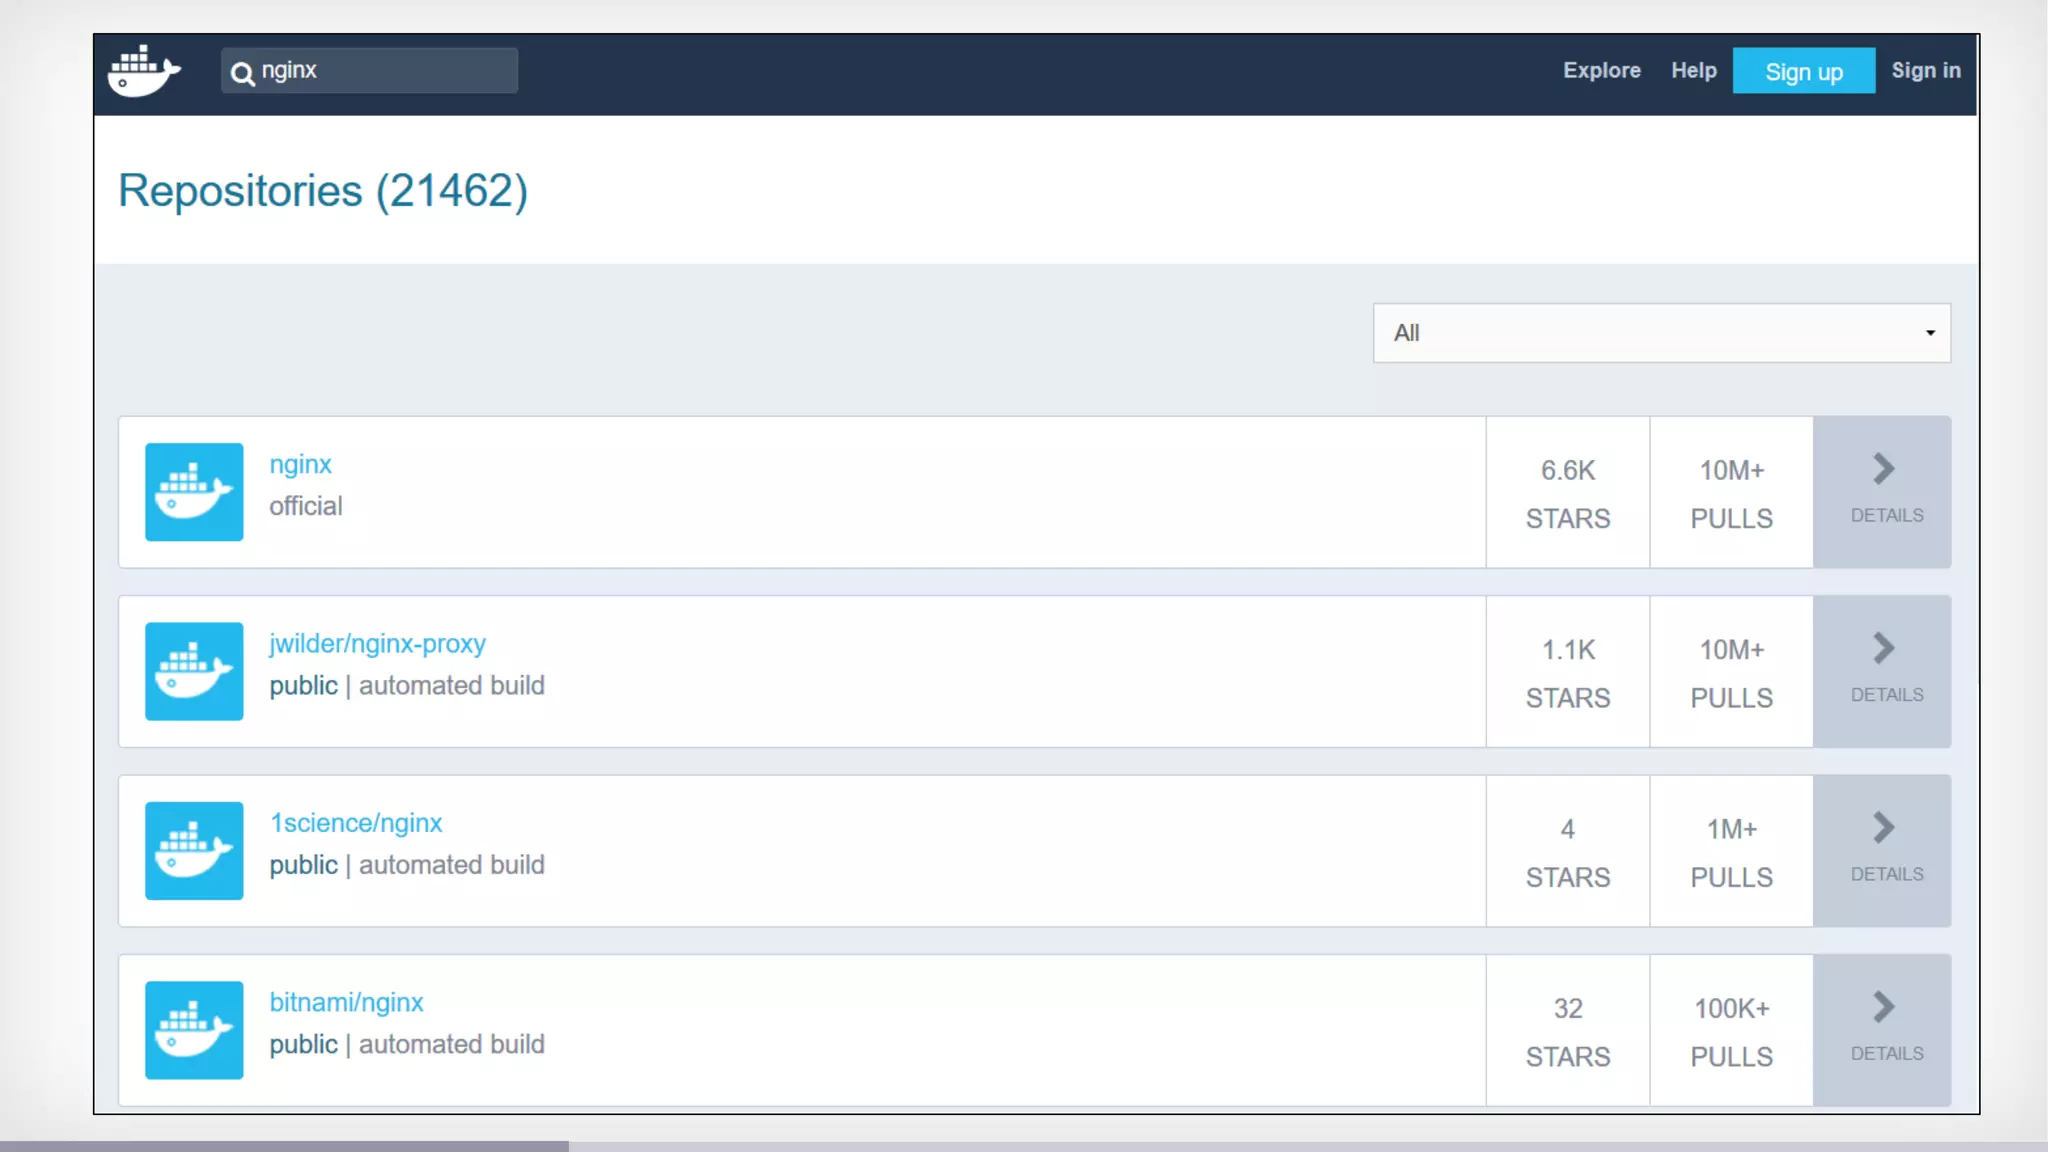Click the bitnami/nginx repository whale icon

pyautogui.click(x=194, y=1030)
